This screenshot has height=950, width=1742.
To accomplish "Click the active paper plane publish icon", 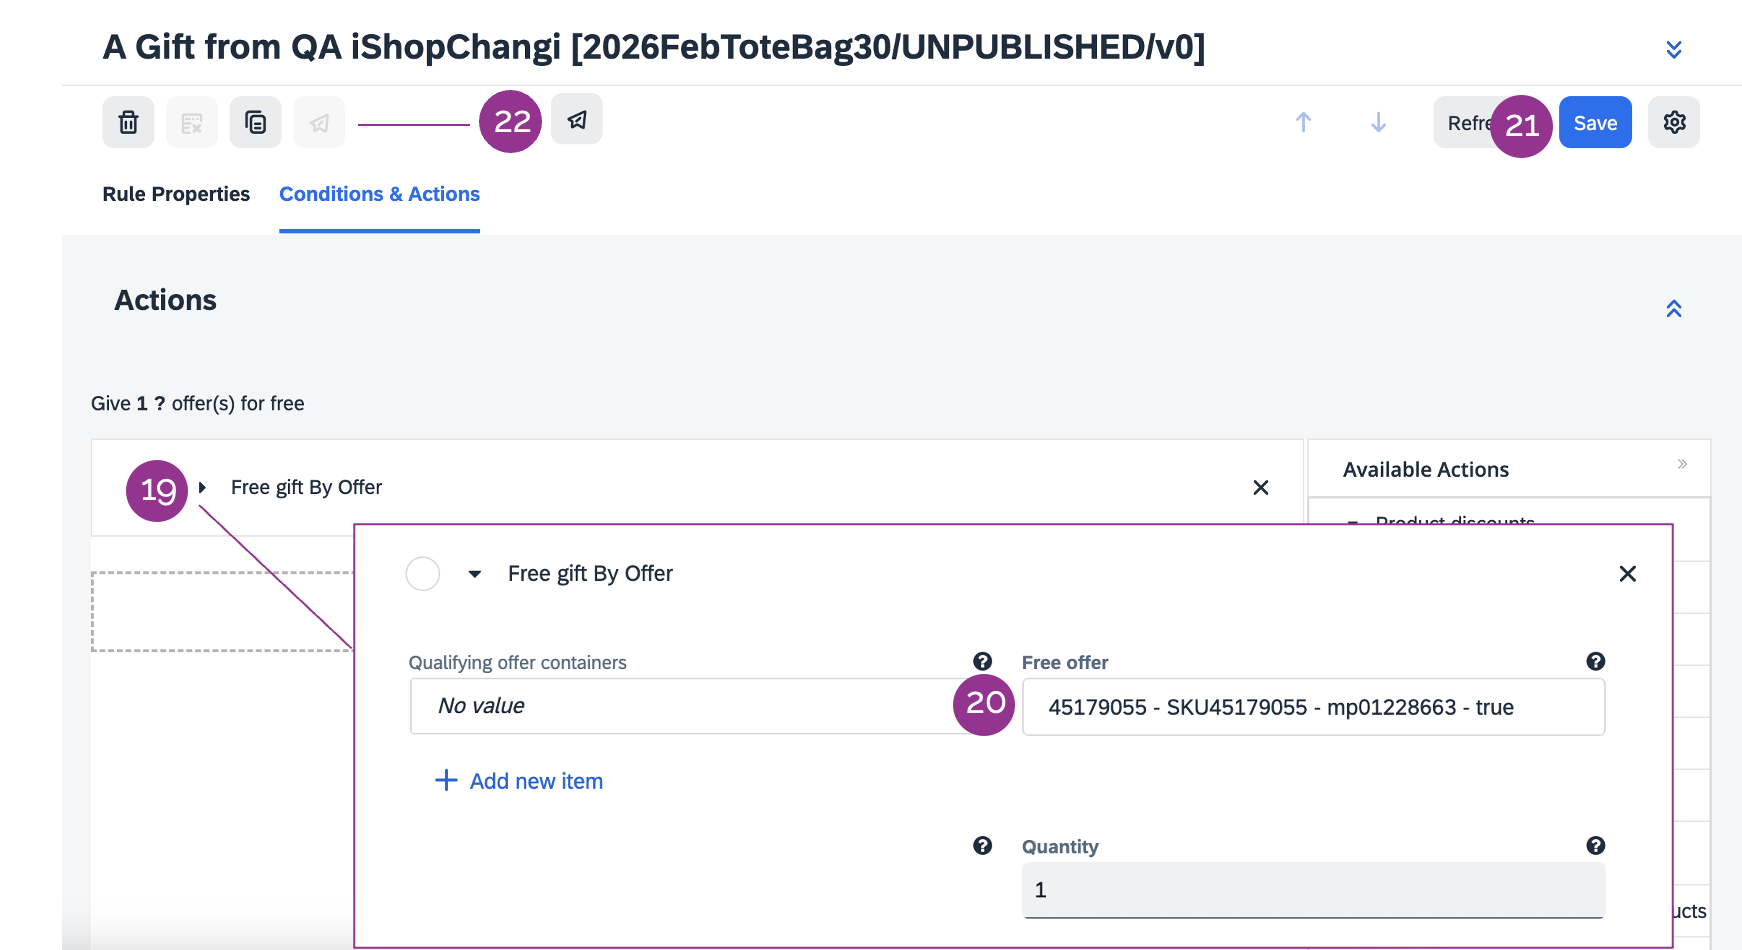I will [x=577, y=120].
